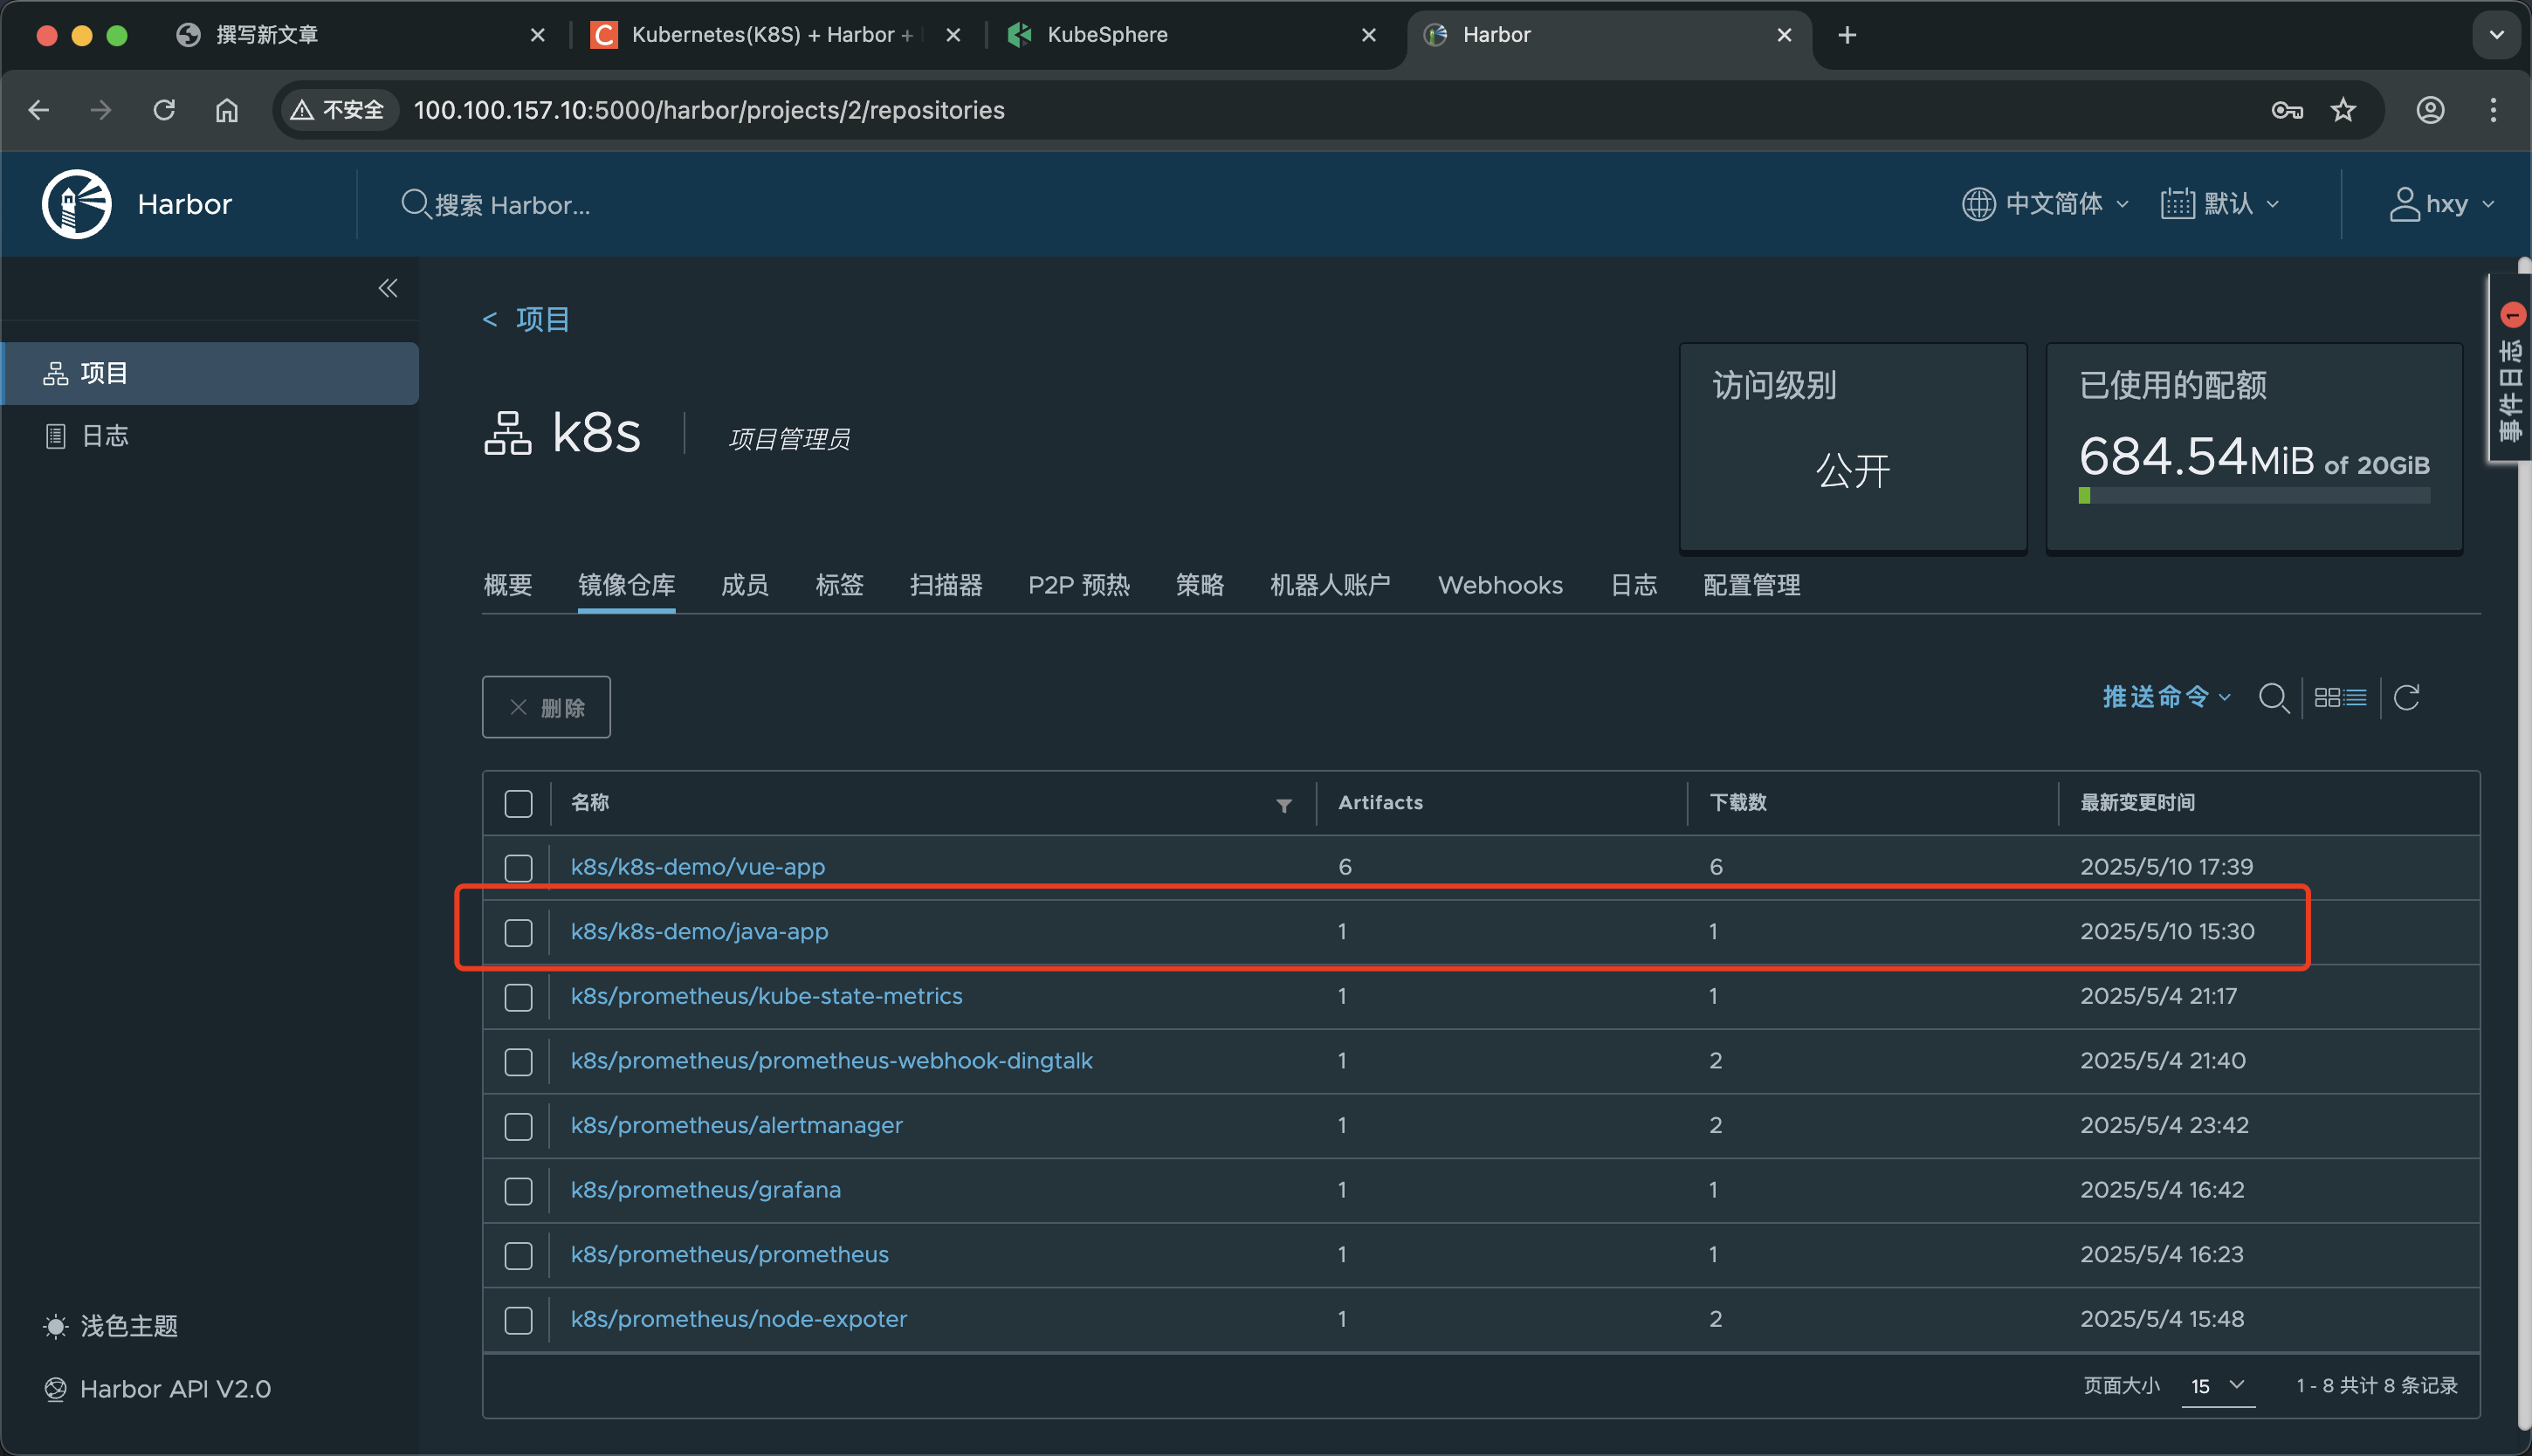Viewport: 2532px width, 1456px height.
Task: Open the project 日志 tab
Action: pos(1634,585)
